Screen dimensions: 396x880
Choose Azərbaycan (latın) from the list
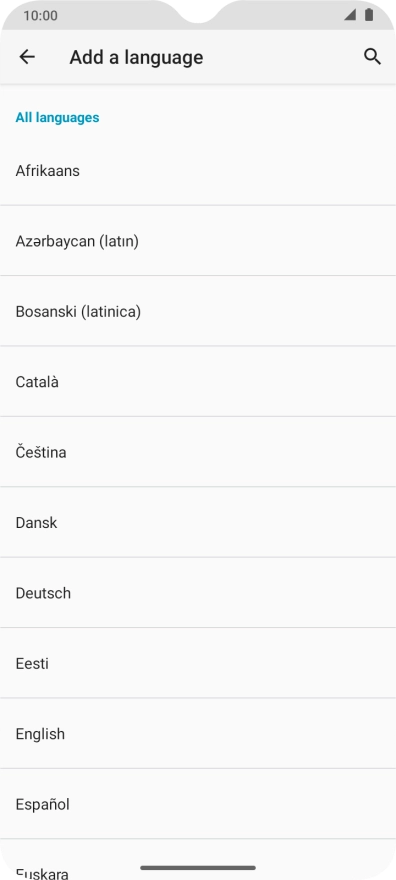(198, 241)
